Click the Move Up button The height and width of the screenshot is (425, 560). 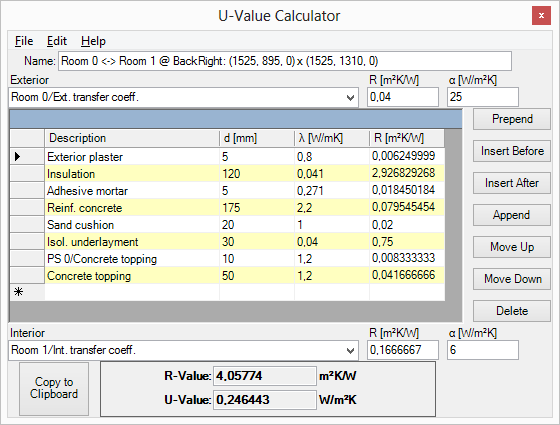(512, 247)
